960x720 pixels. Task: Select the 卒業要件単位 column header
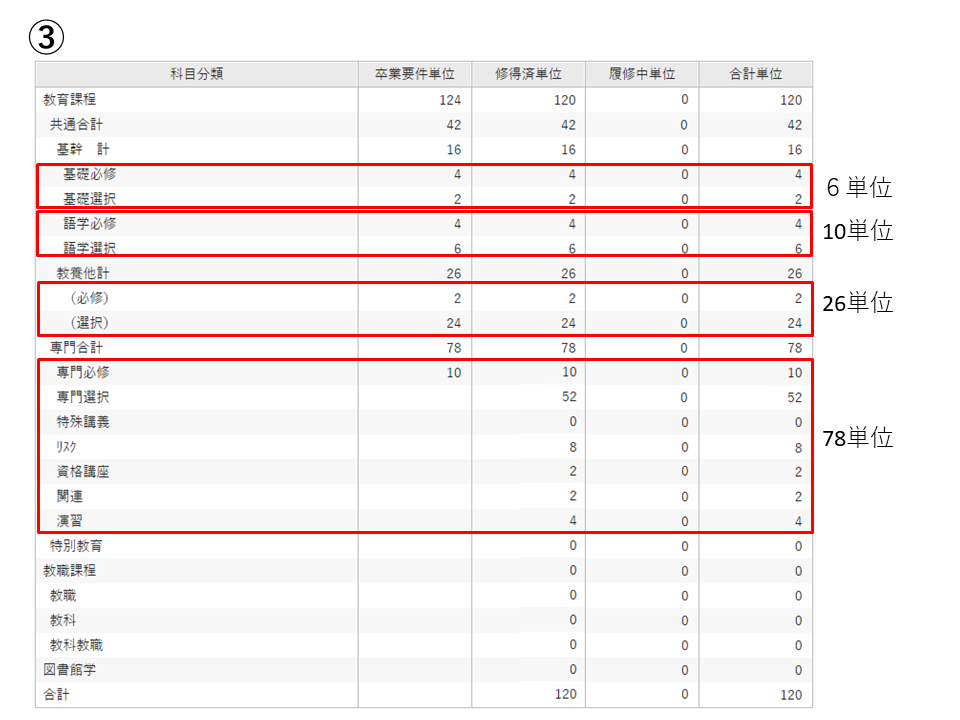tap(414, 74)
